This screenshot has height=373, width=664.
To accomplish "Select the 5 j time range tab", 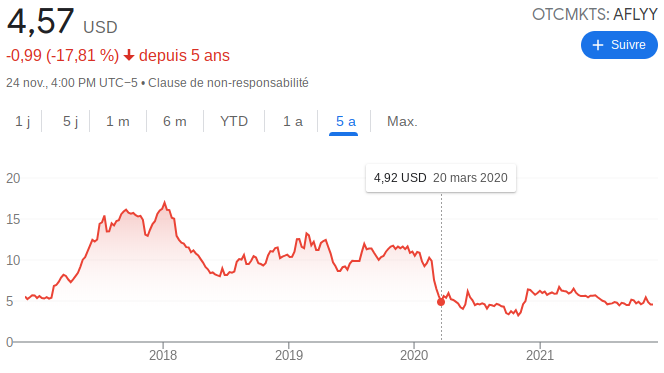I will point(70,122).
